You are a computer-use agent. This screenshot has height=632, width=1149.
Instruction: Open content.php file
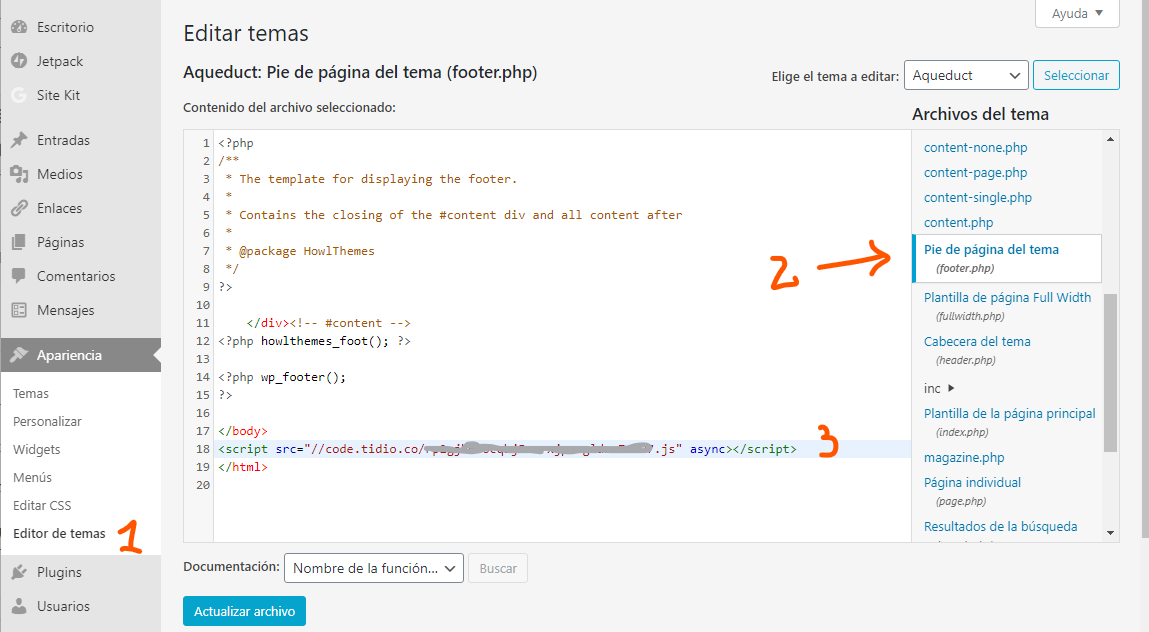point(958,222)
